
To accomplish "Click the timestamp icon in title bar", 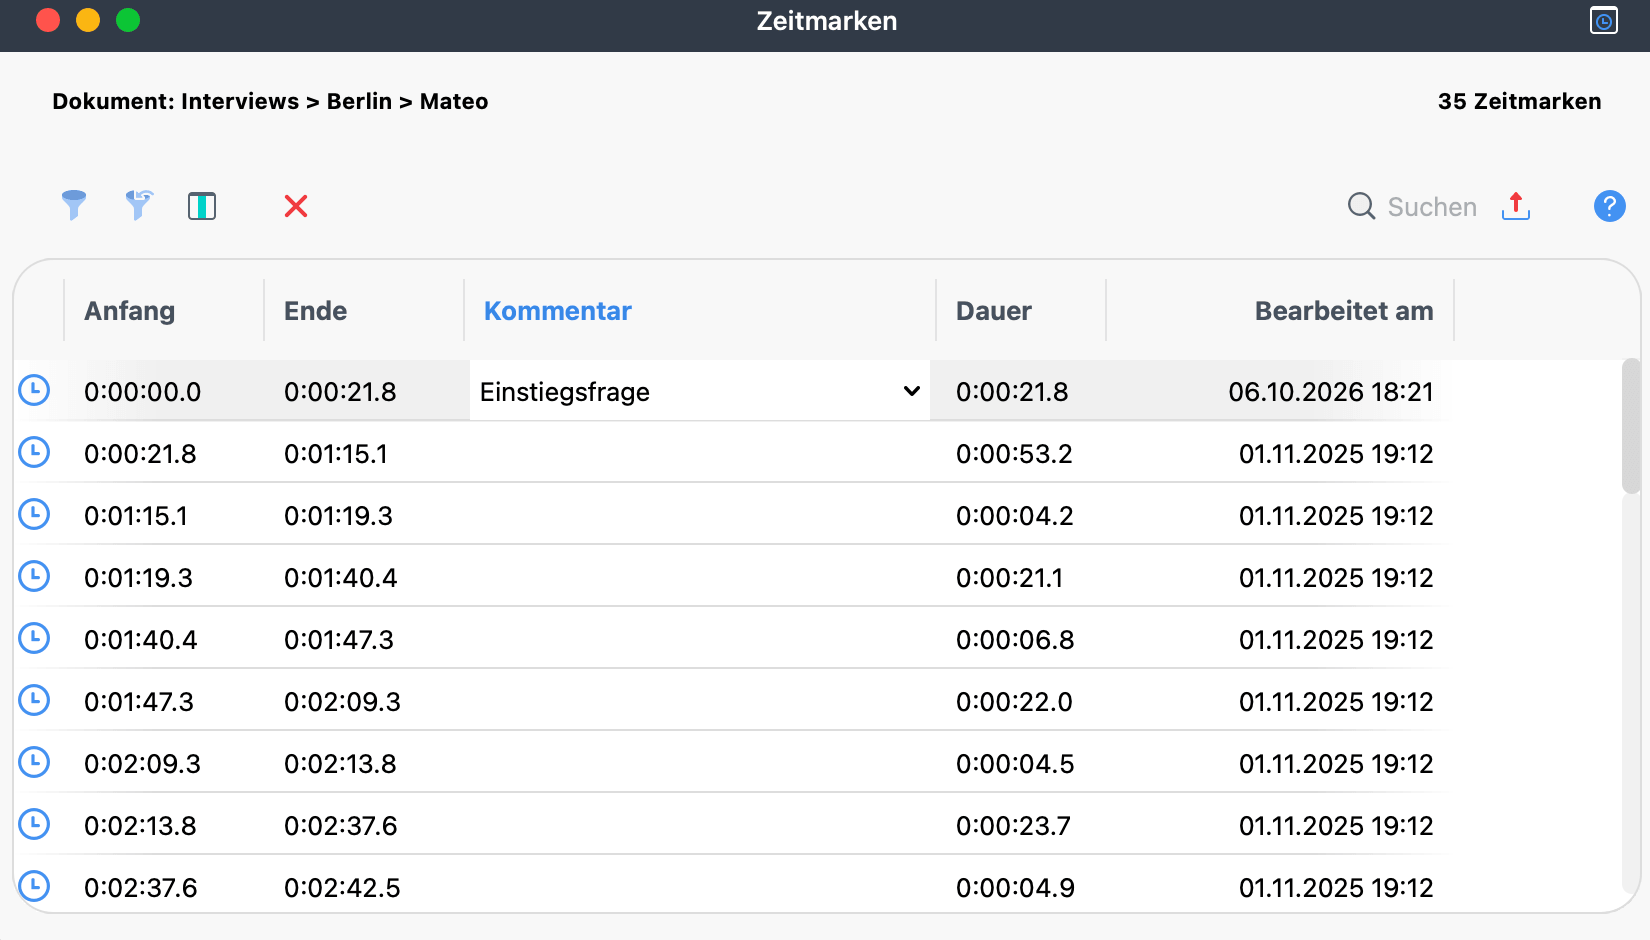I will (x=1604, y=20).
